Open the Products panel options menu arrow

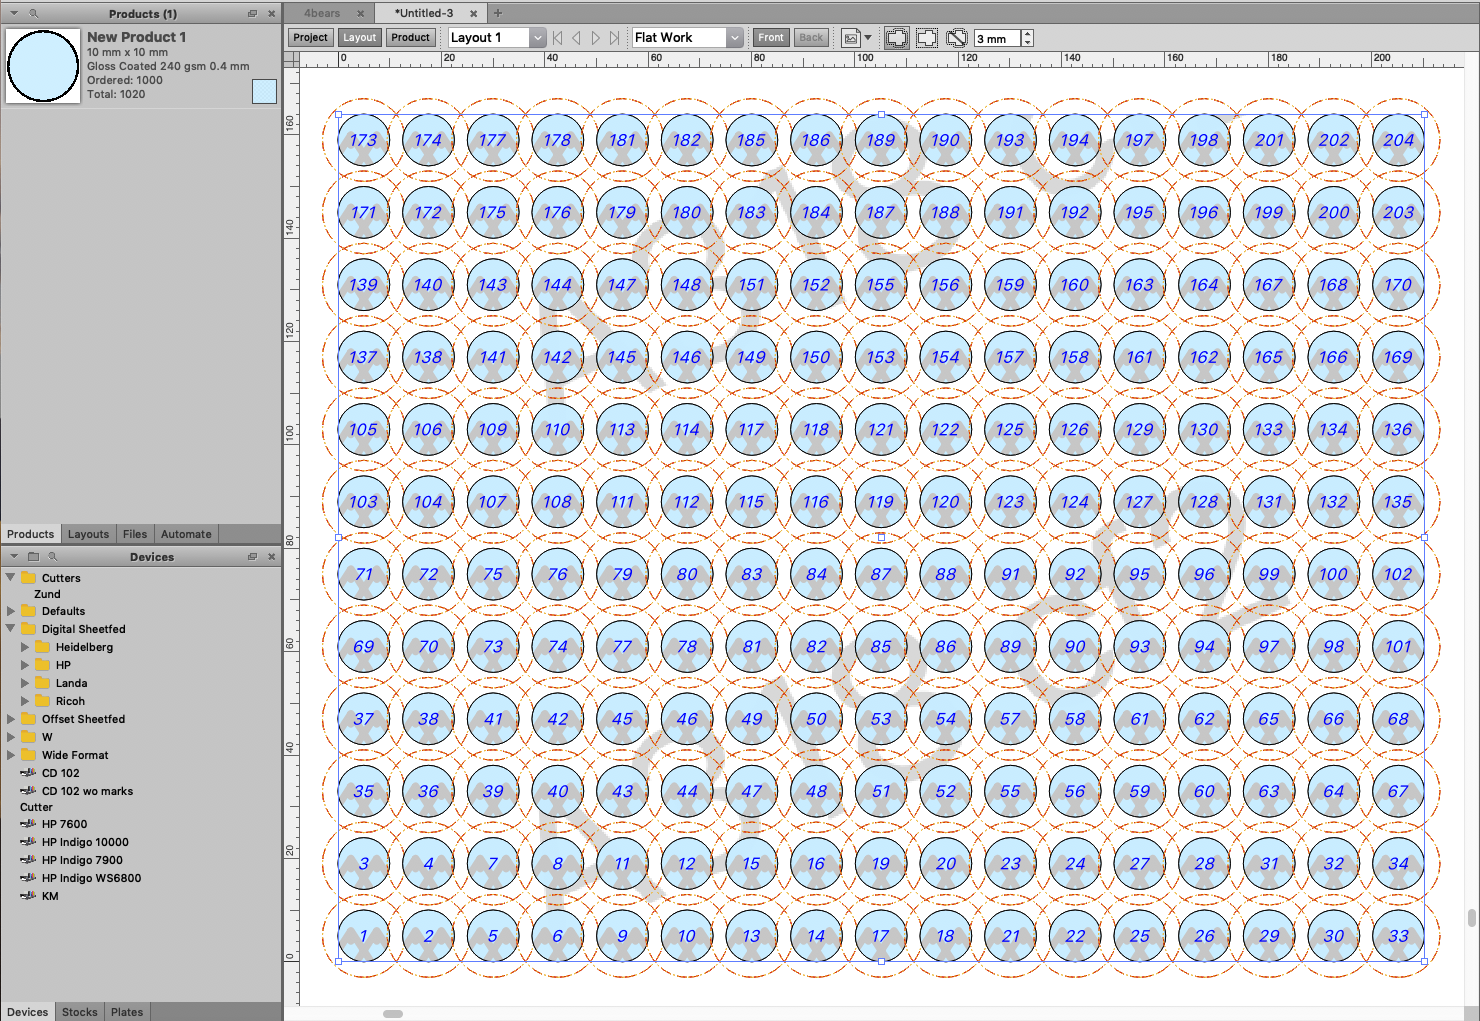coord(14,13)
